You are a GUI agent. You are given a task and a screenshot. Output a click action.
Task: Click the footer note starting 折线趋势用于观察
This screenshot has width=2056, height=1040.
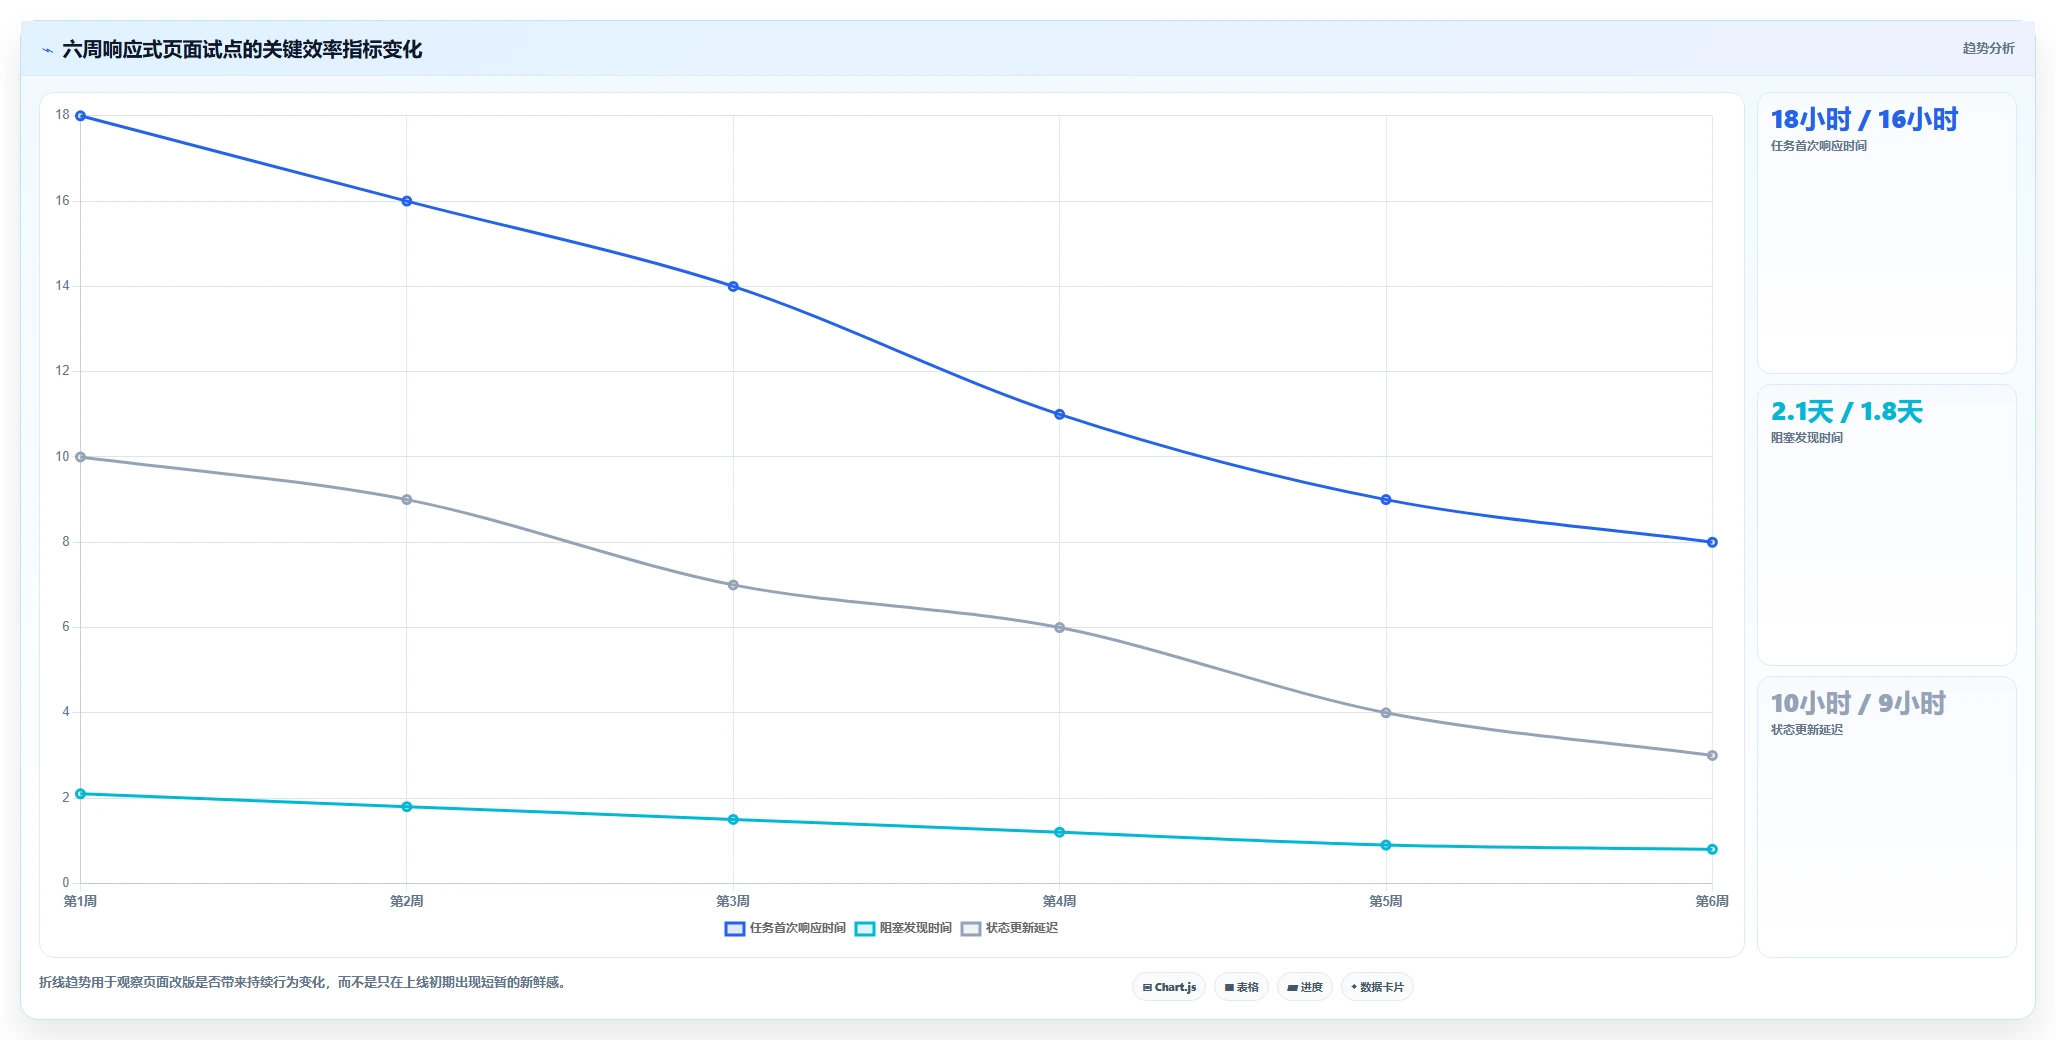[x=304, y=982]
